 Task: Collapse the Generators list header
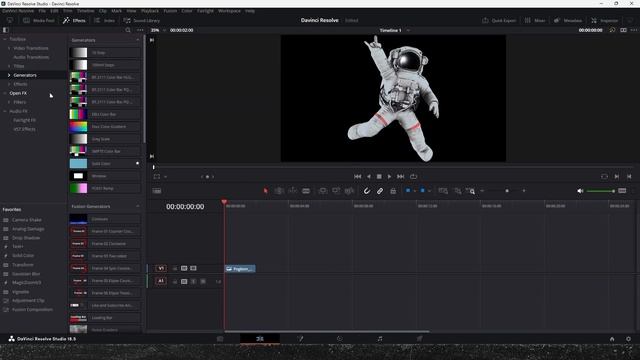point(138,40)
